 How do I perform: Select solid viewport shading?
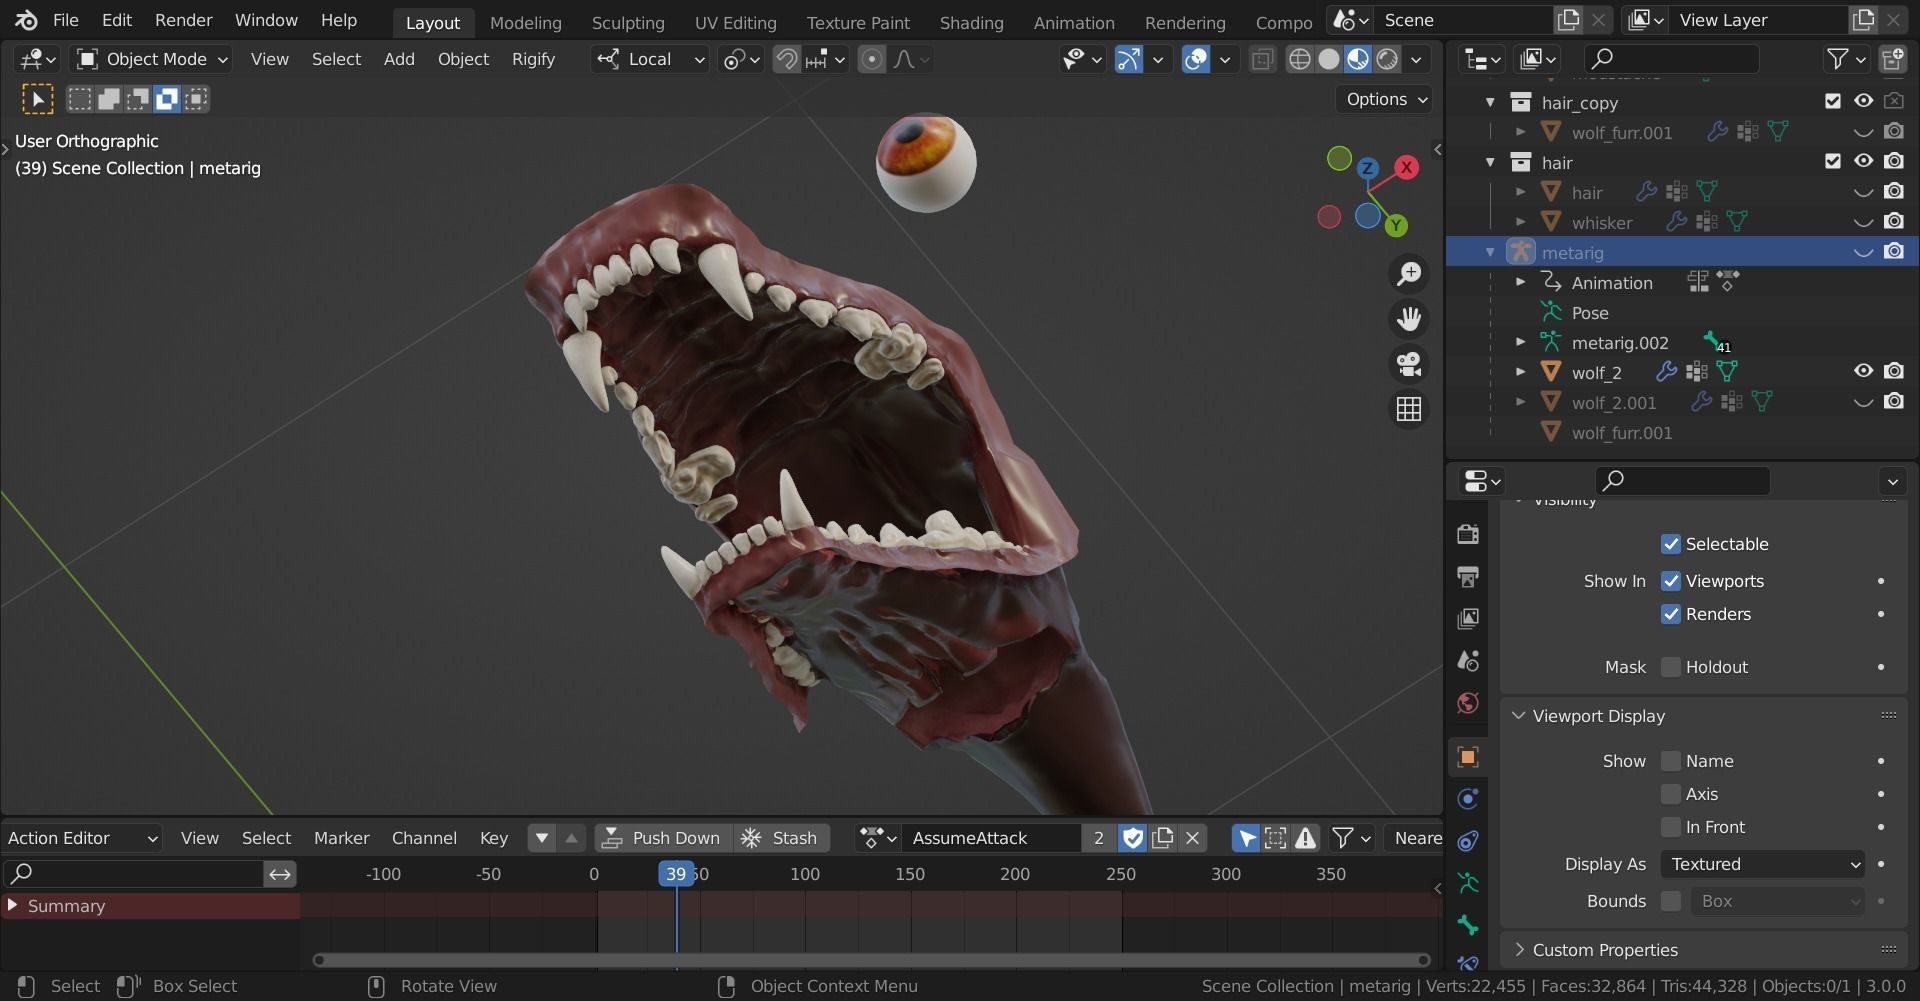(x=1328, y=60)
